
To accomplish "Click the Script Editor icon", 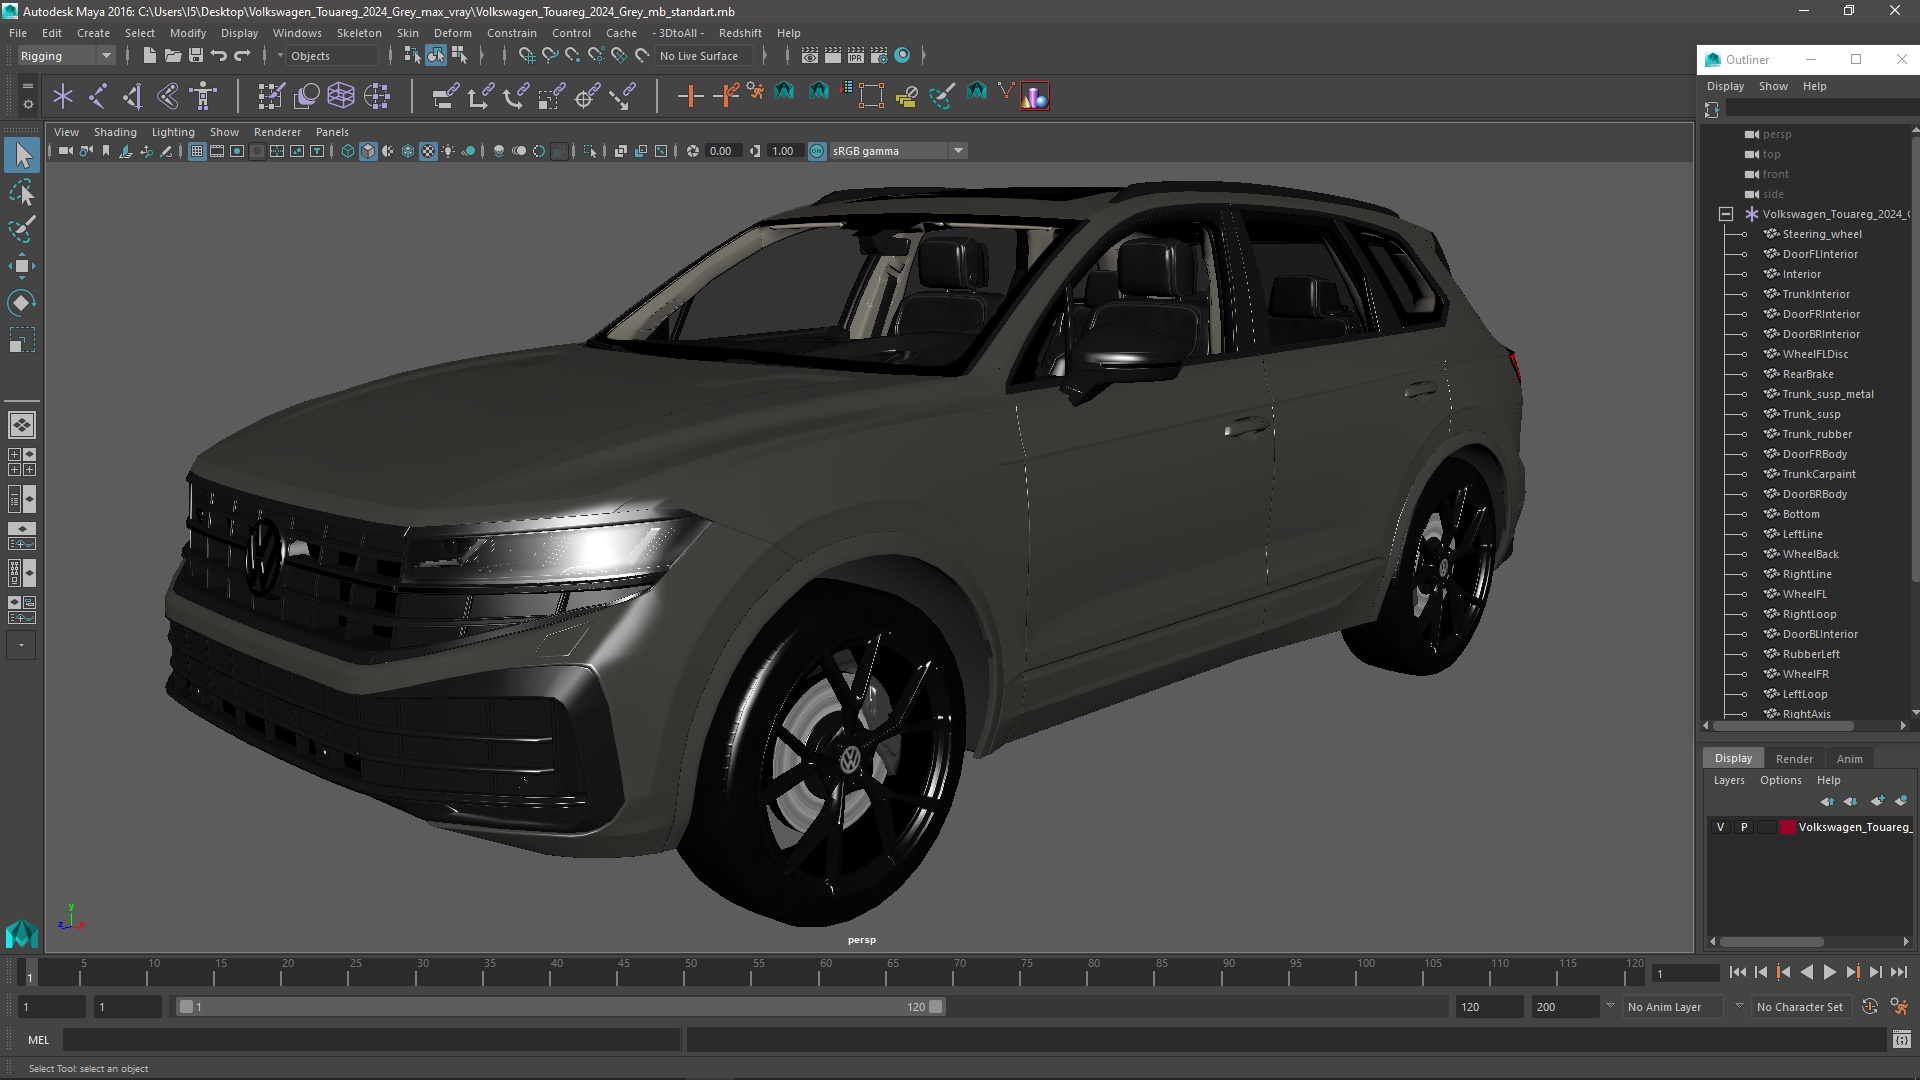I will tap(1902, 1040).
